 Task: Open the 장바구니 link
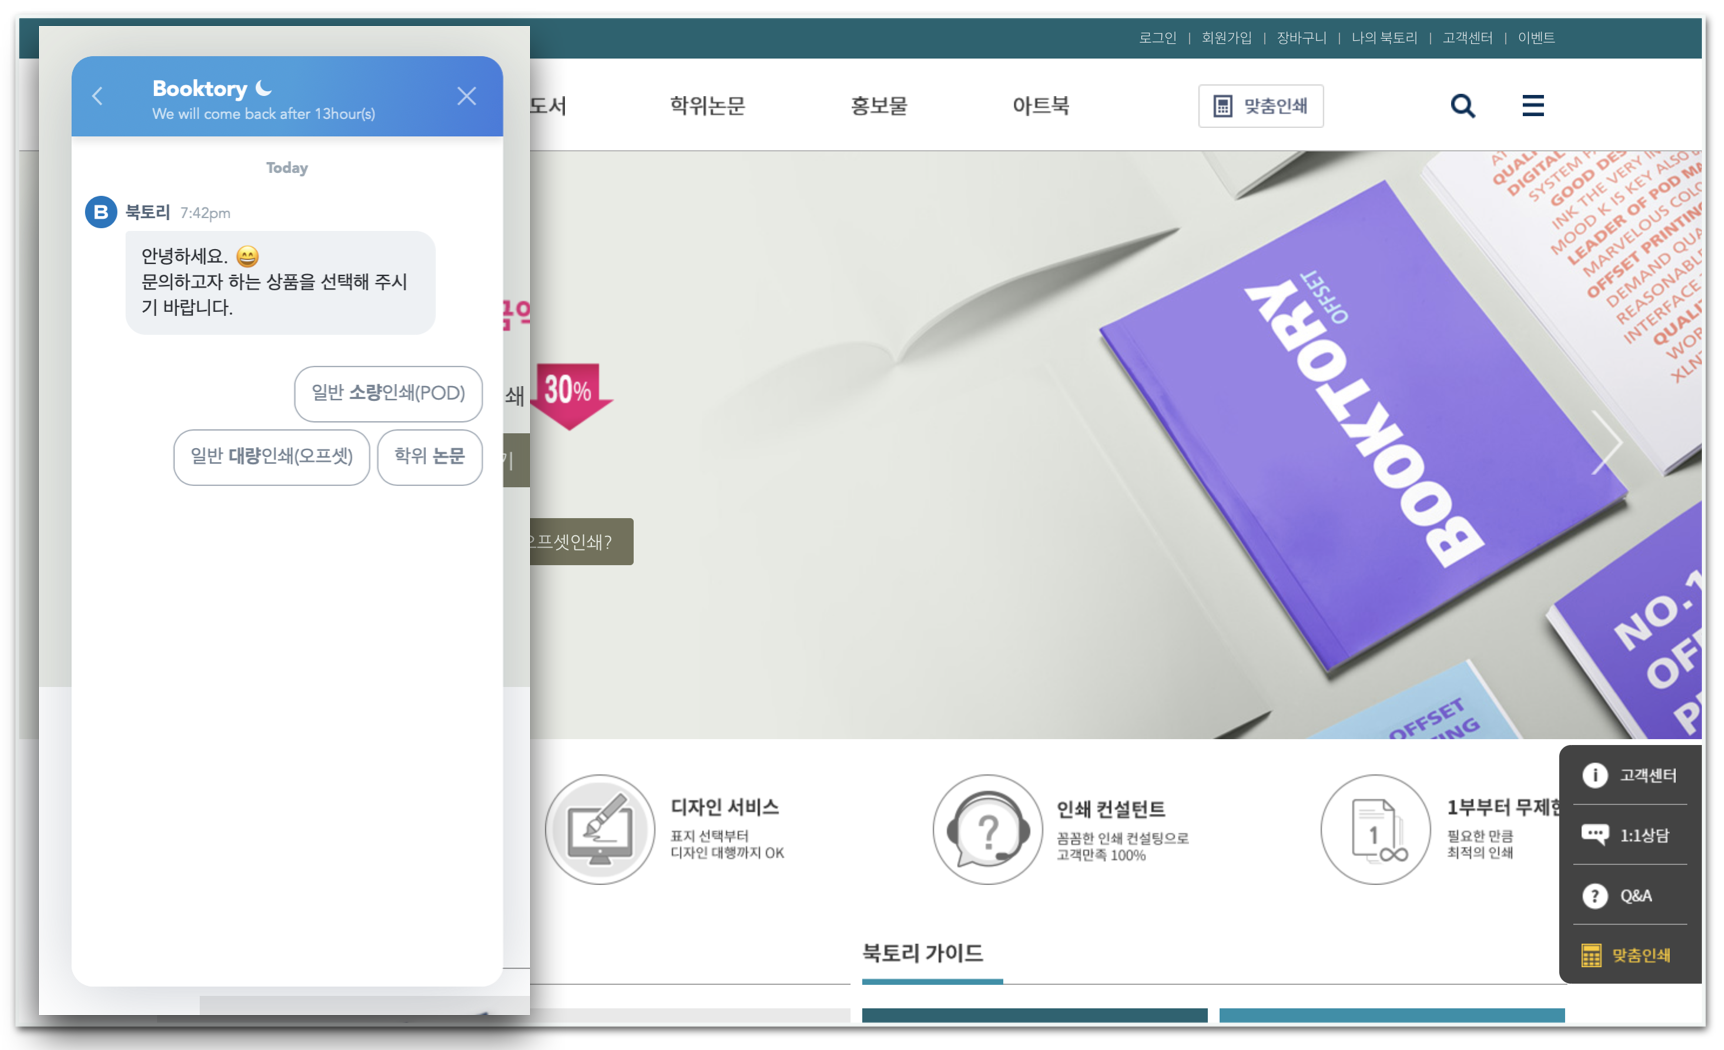coord(1302,38)
